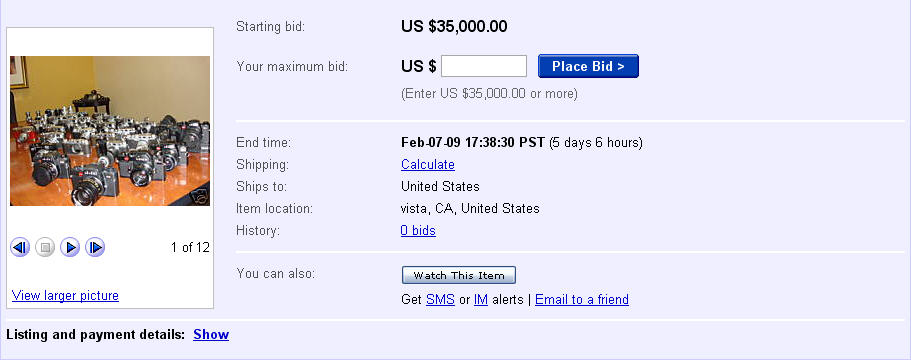Open the View larger picture link

coord(65,295)
